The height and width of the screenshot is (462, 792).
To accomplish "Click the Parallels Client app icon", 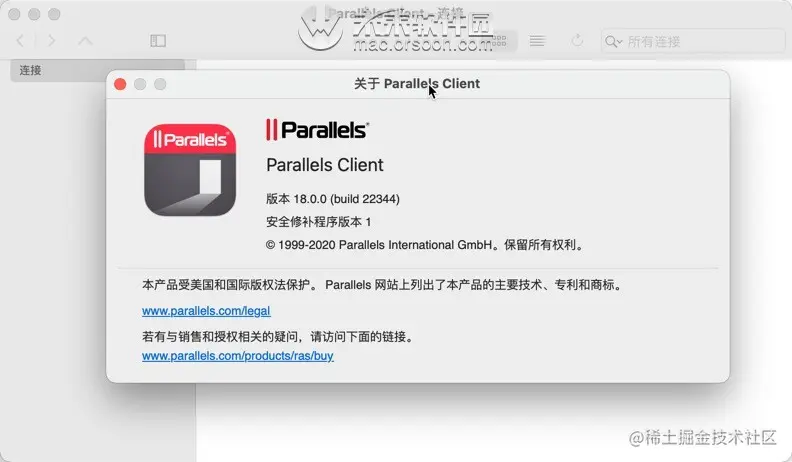I will click(190, 170).
